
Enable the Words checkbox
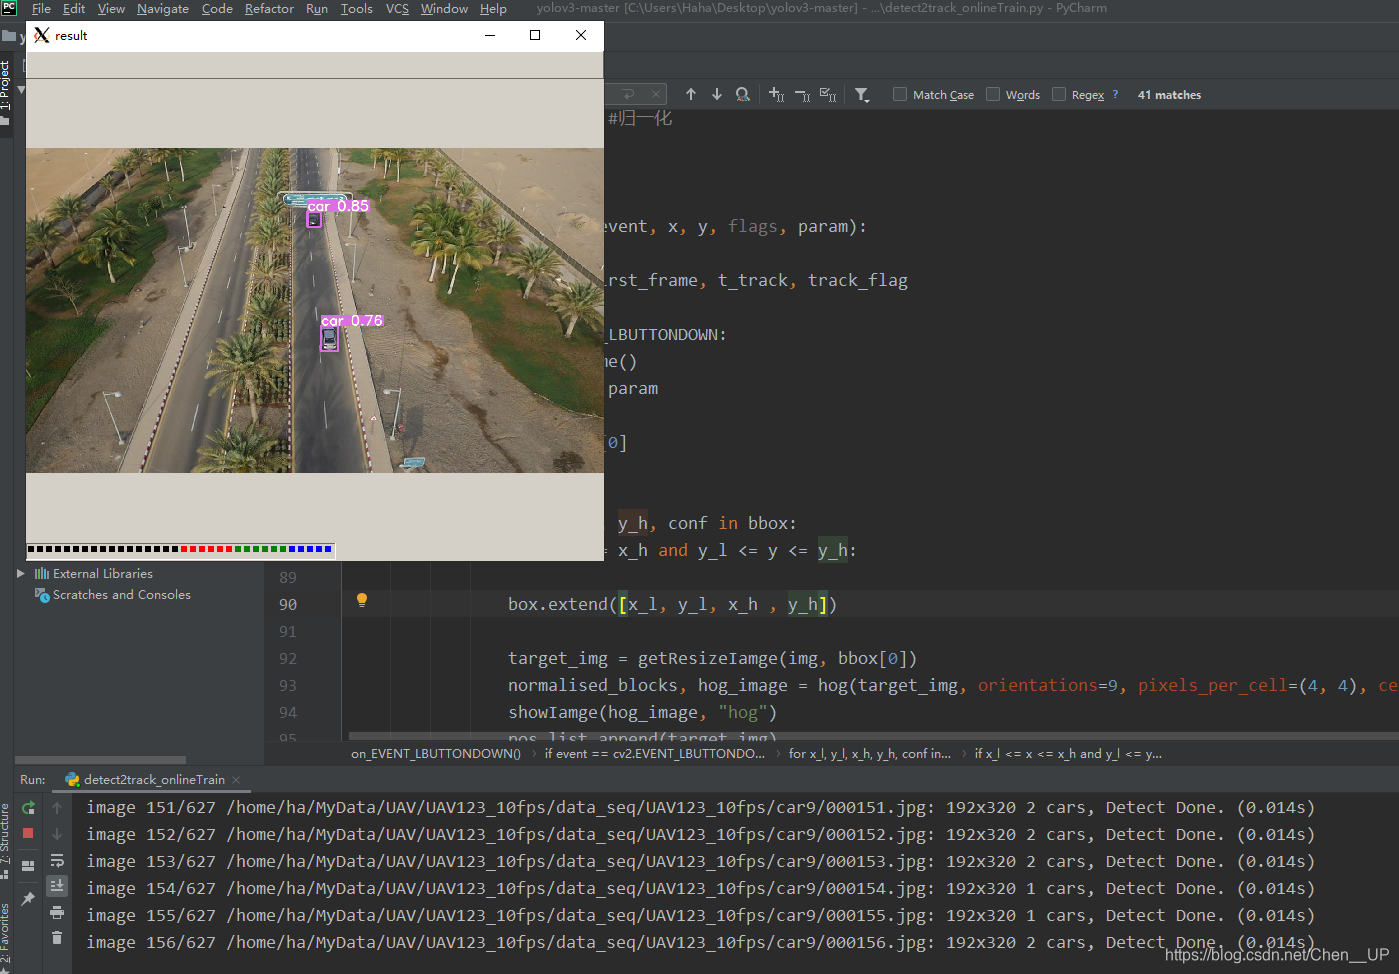[993, 94]
